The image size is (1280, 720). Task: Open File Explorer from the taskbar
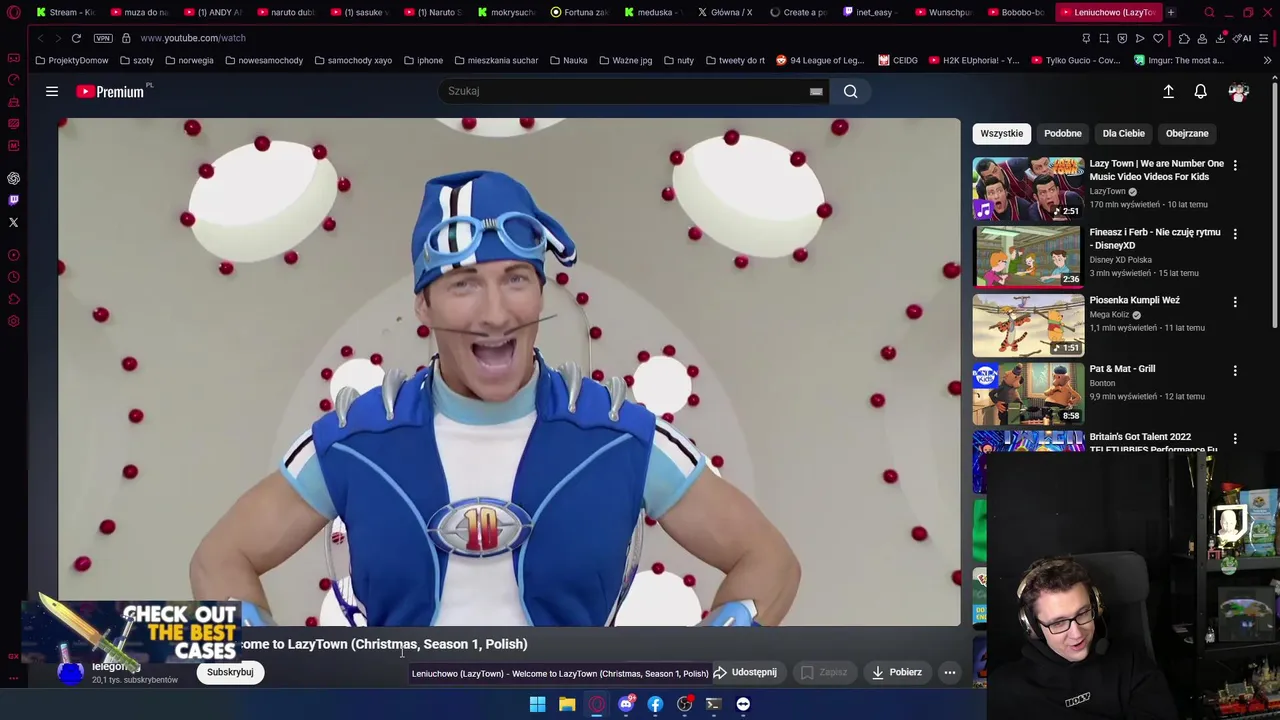[x=567, y=704]
